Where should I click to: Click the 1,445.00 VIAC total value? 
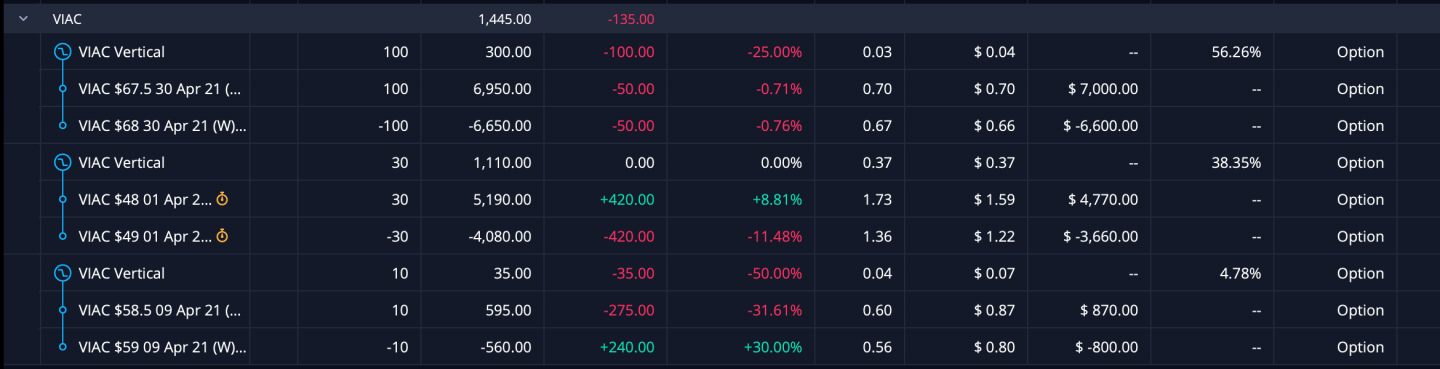(505, 19)
